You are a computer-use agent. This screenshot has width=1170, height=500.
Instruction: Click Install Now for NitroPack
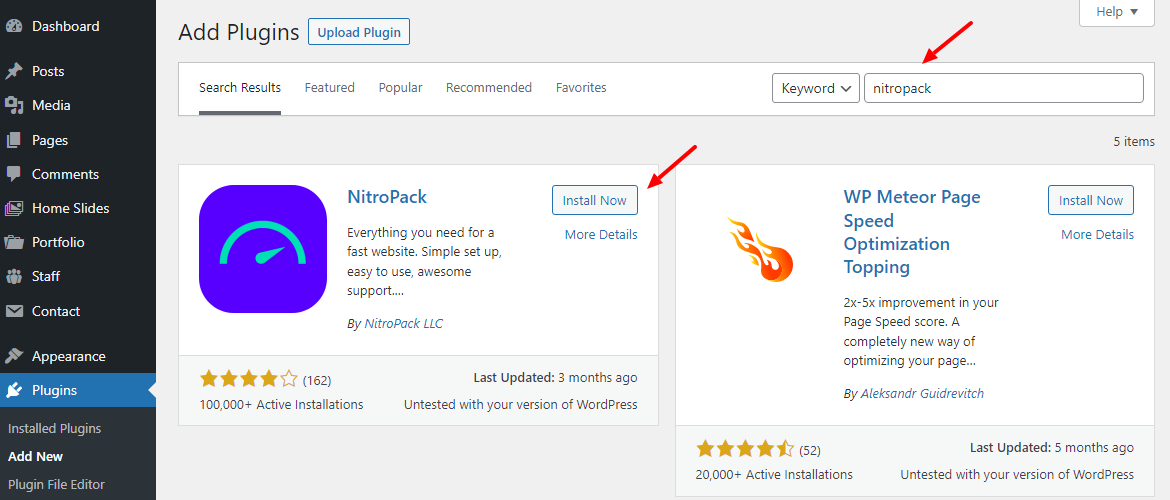594,200
